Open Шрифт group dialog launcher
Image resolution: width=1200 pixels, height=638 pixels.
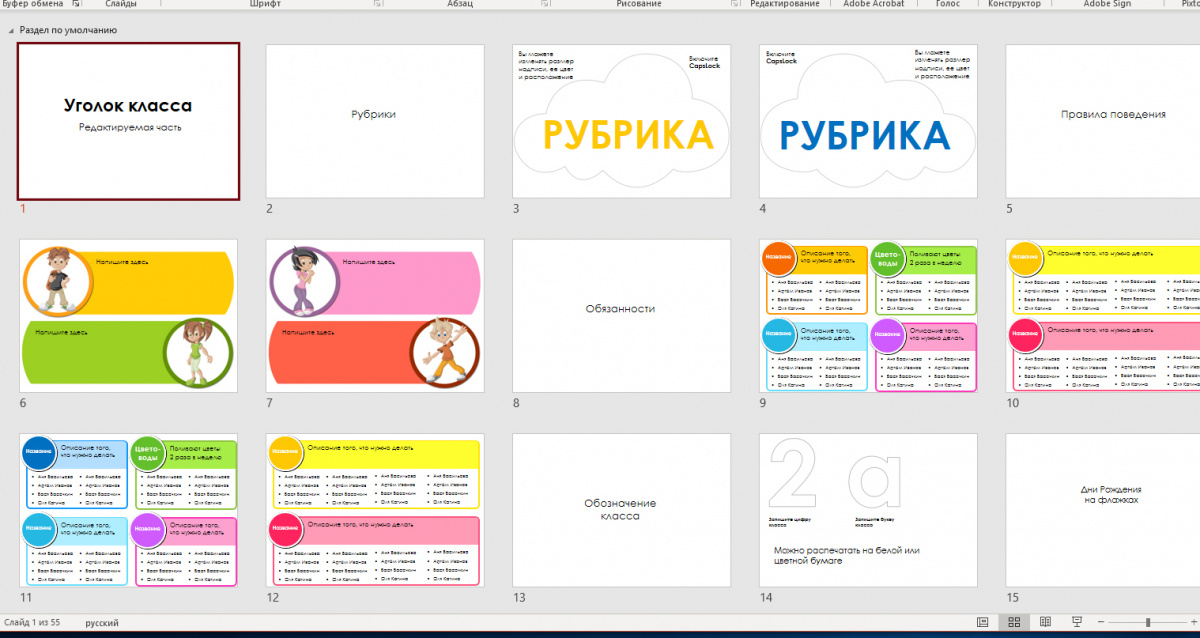click(378, 4)
